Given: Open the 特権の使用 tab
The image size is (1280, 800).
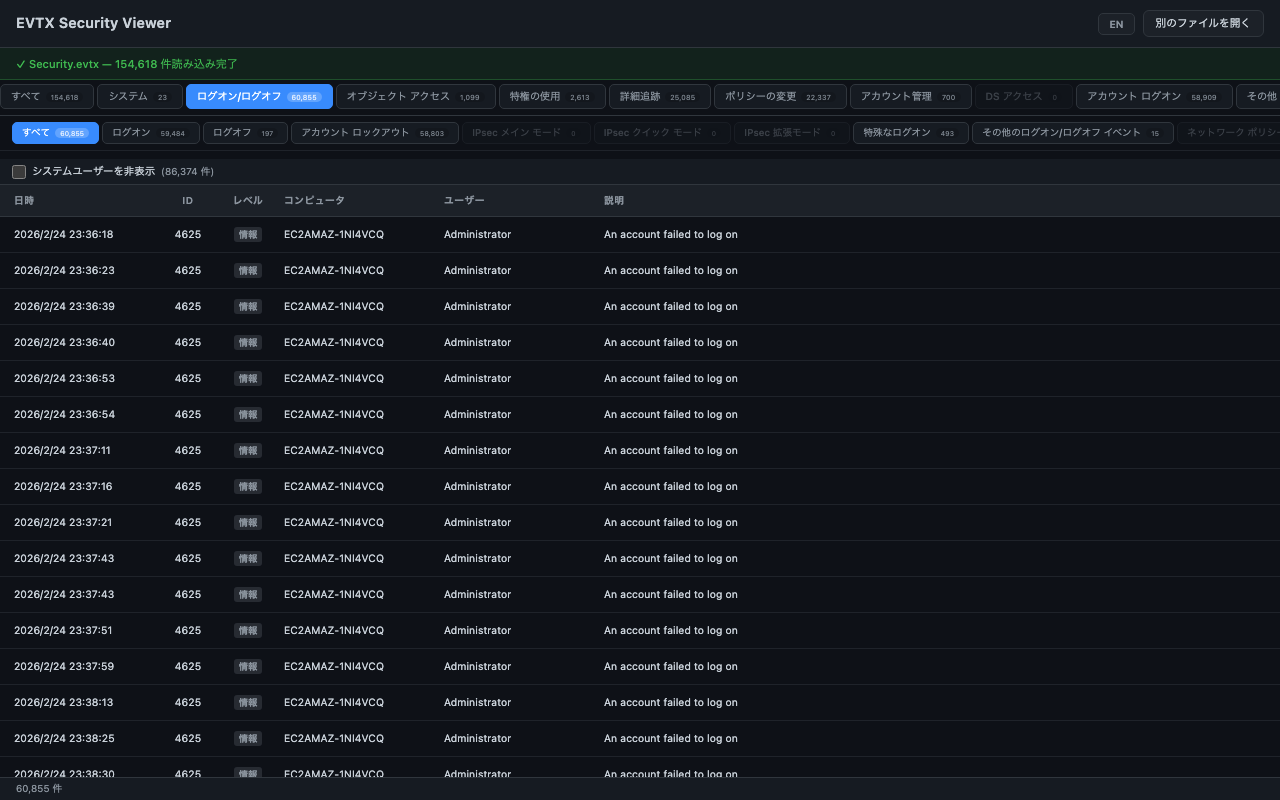Looking at the screenshot, I should point(552,96).
